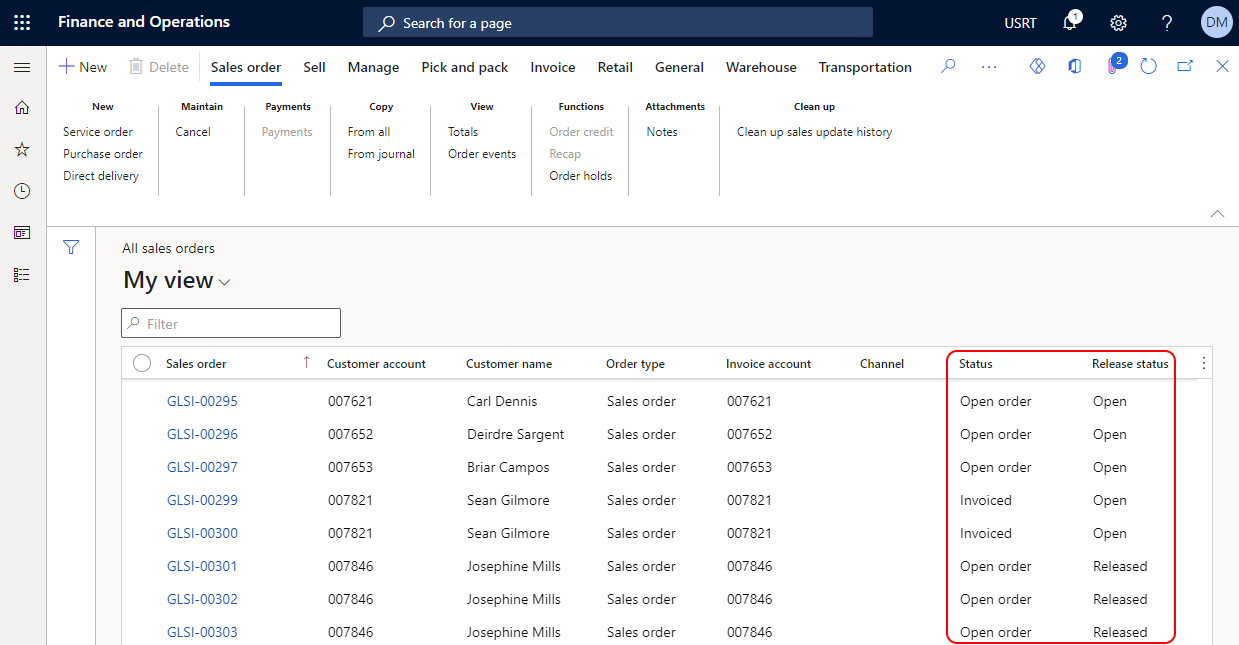The height and width of the screenshot is (645, 1239).
Task: Open the Modules list icon in sidebar
Action: tap(22, 274)
